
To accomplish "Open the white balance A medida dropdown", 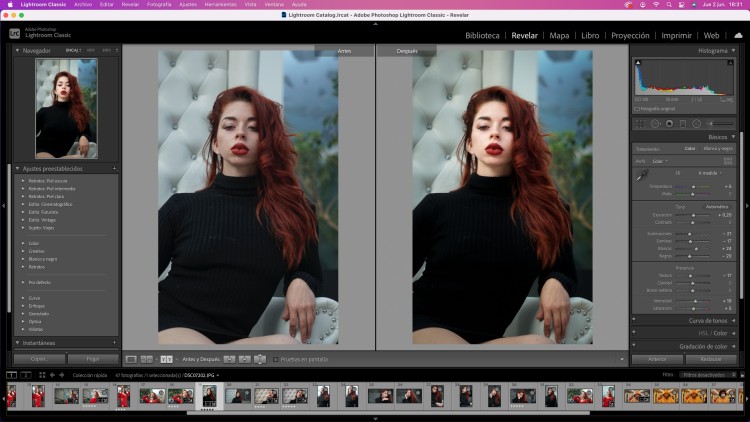I will click(x=710, y=173).
